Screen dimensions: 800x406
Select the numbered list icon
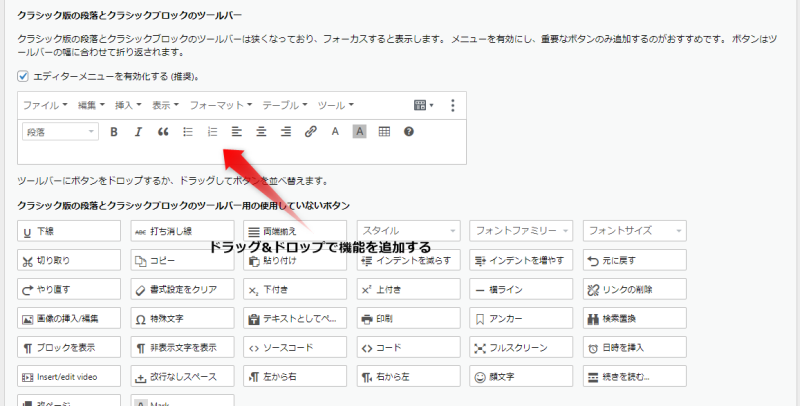coord(212,132)
